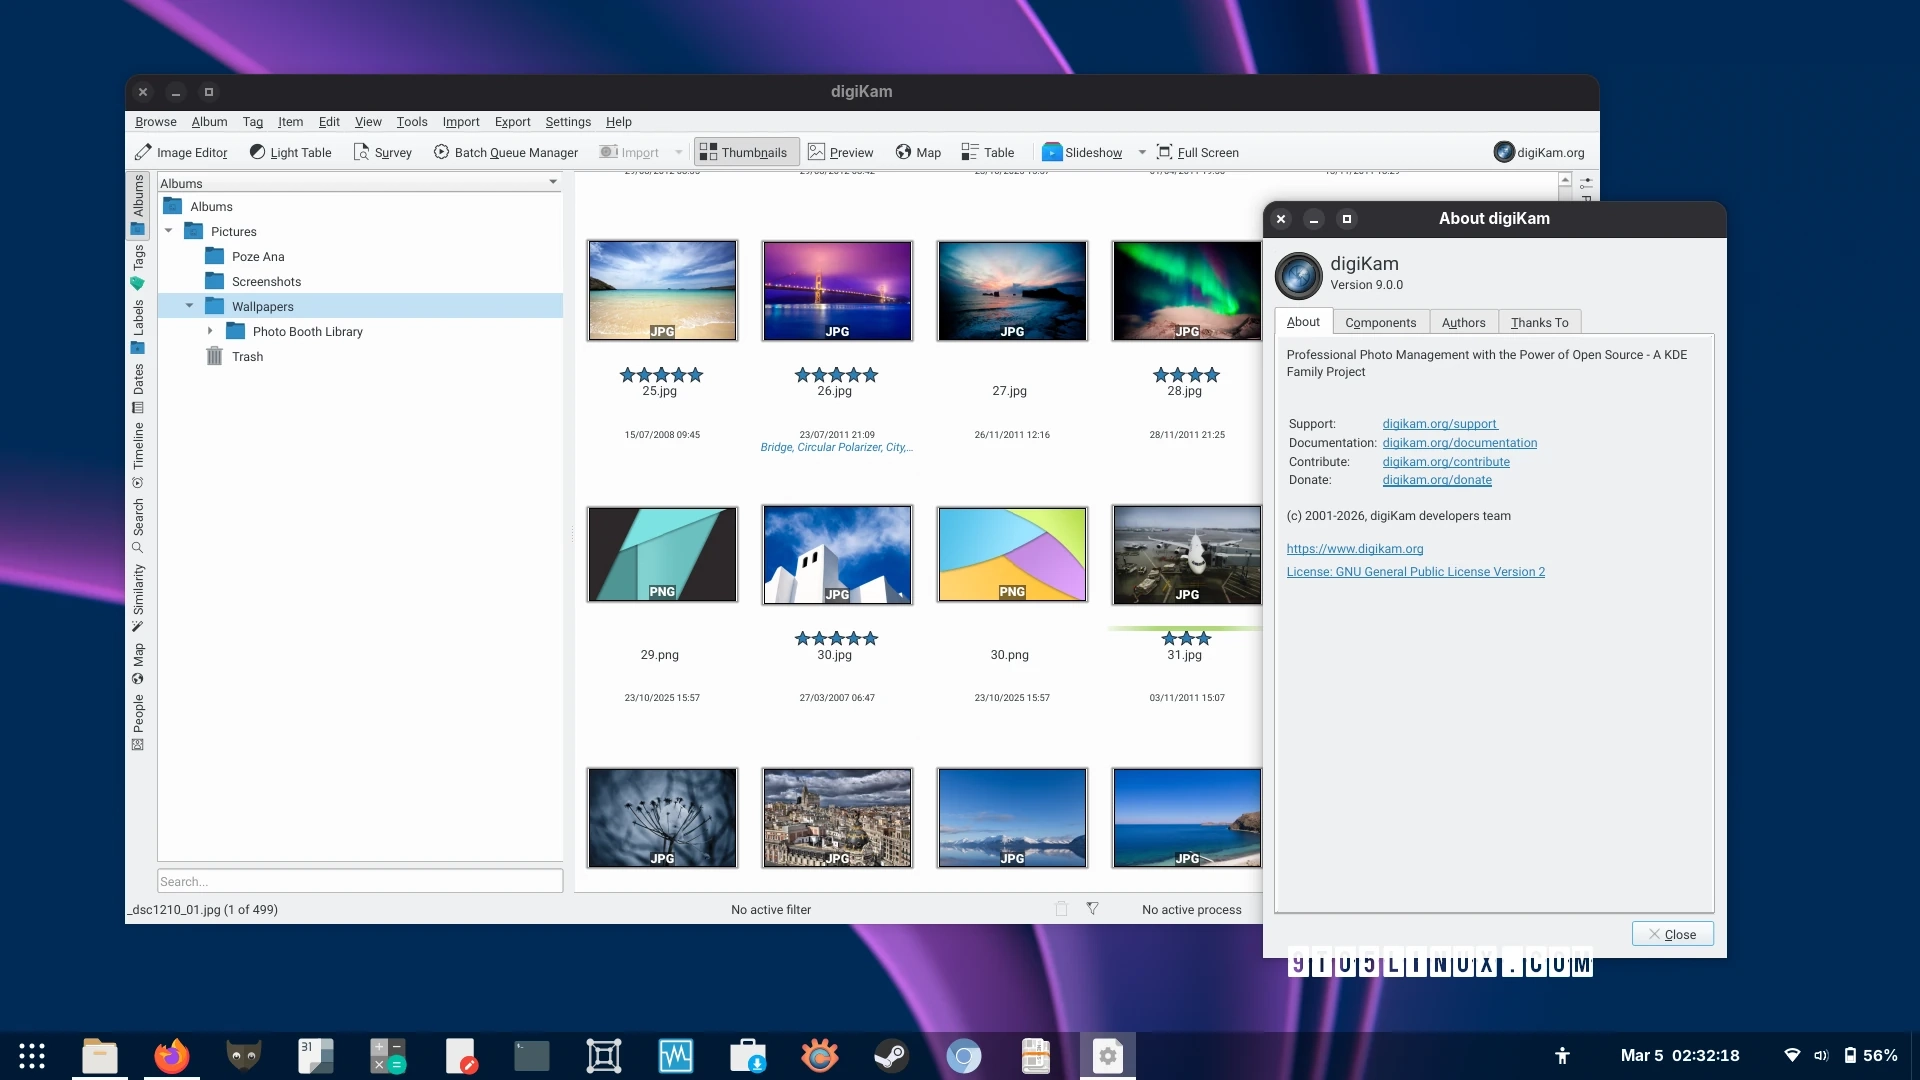The height and width of the screenshot is (1080, 1920).
Task: Open the Tools menu
Action: tap(412, 121)
